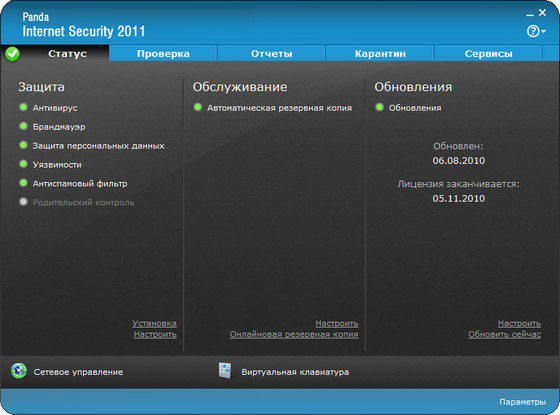
Task: Click the gray Родительский контроль indicator
Action: (24, 202)
